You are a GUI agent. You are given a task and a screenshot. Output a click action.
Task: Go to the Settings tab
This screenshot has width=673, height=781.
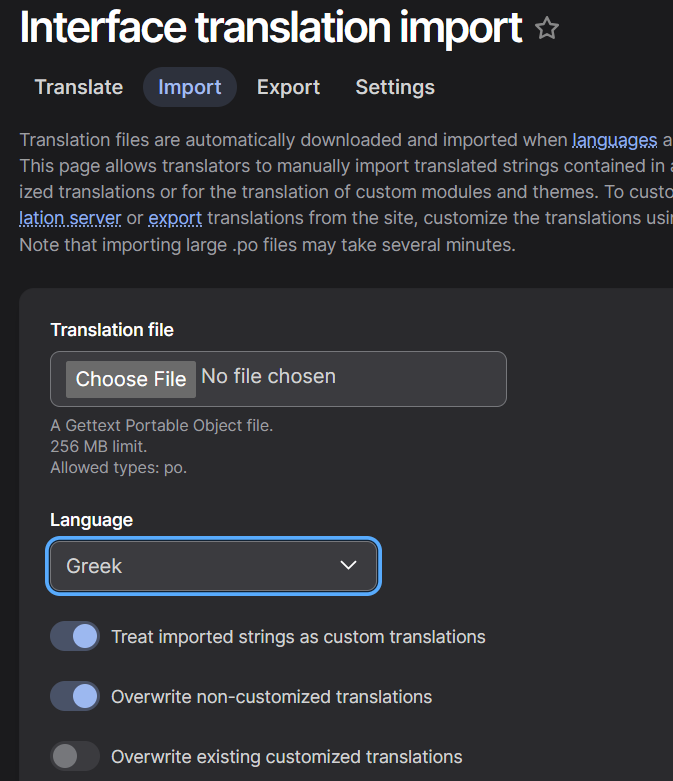[x=395, y=87]
